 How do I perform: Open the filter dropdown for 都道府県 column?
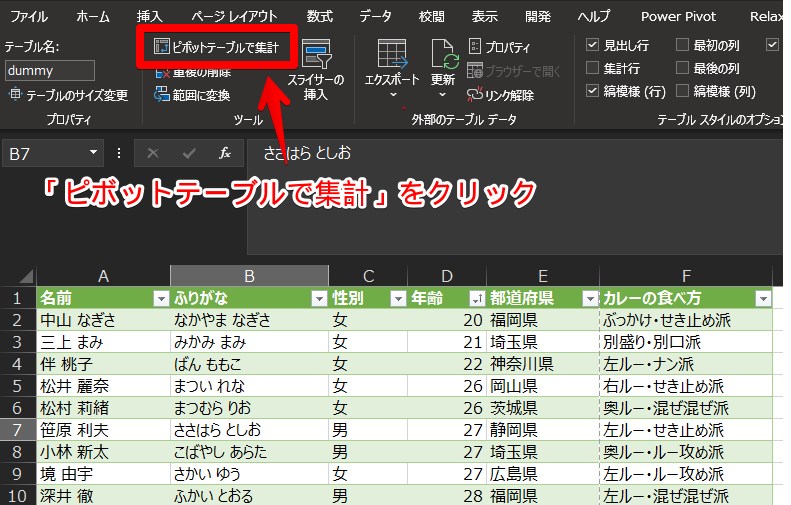pos(587,299)
